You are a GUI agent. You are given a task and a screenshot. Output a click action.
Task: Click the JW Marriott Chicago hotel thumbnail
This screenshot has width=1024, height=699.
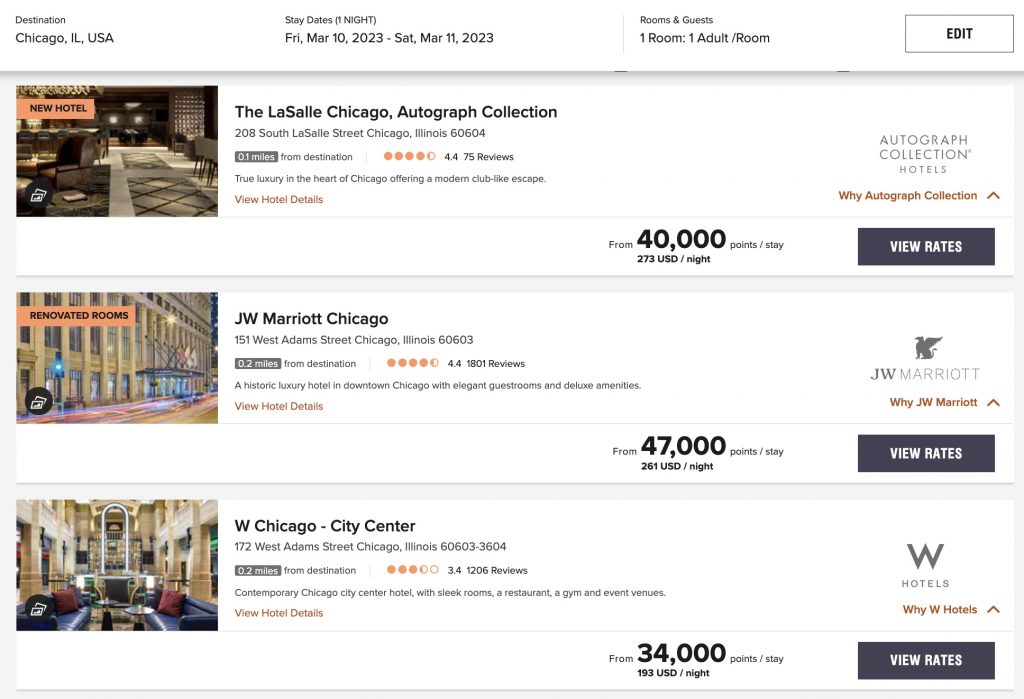(x=116, y=357)
